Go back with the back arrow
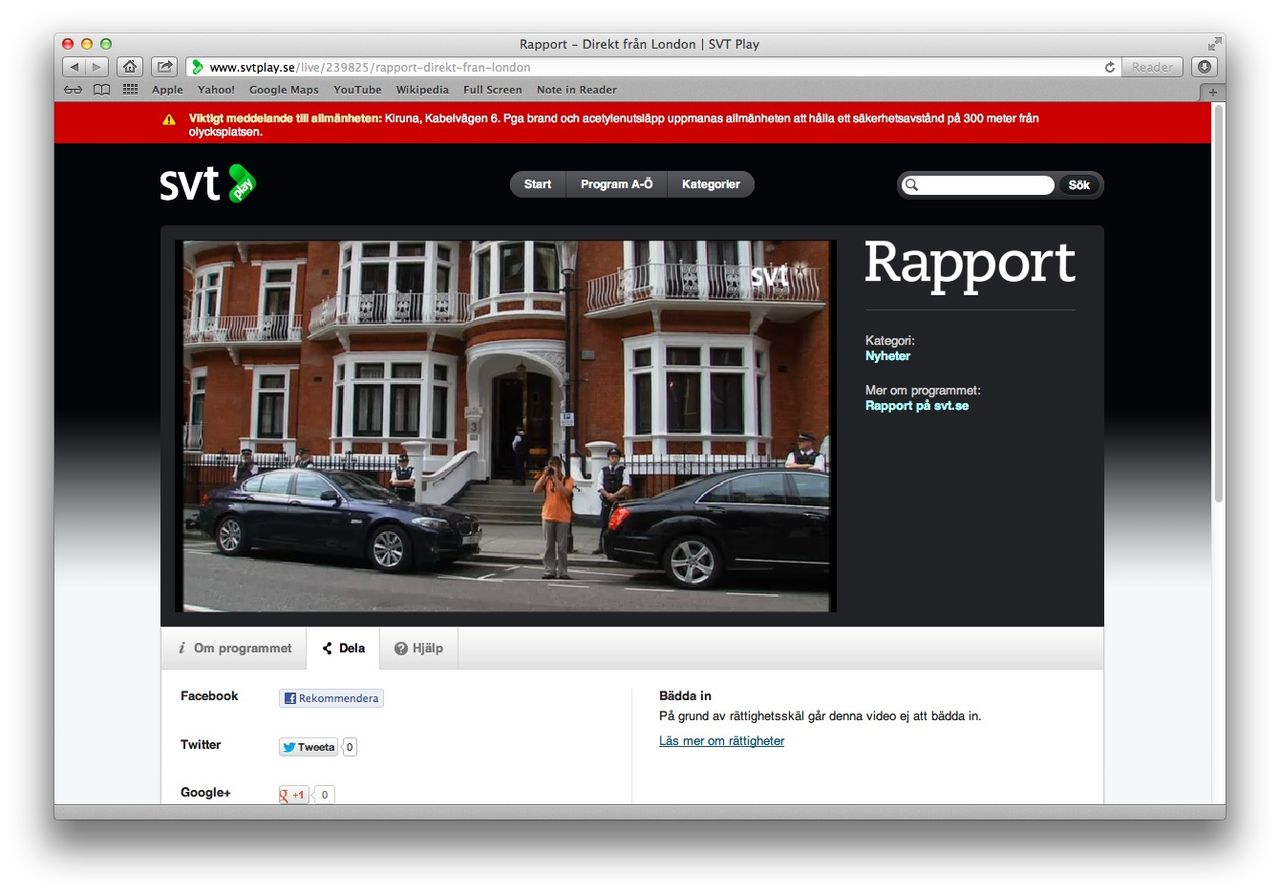 (75, 67)
